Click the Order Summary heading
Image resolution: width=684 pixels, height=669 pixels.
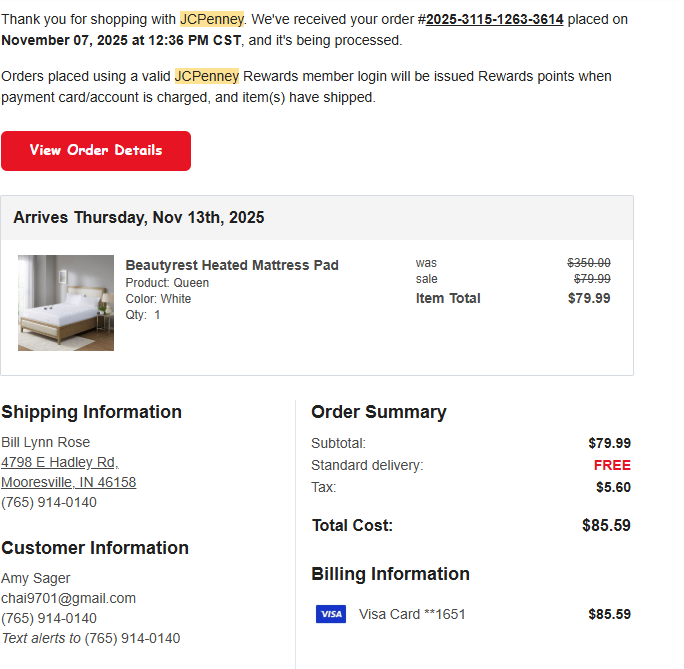coord(379,412)
